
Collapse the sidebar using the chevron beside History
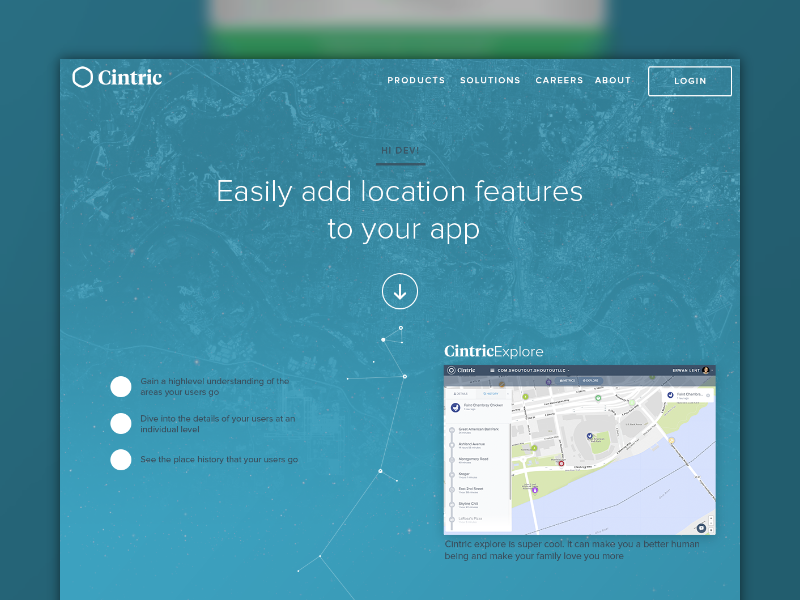[x=508, y=392]
